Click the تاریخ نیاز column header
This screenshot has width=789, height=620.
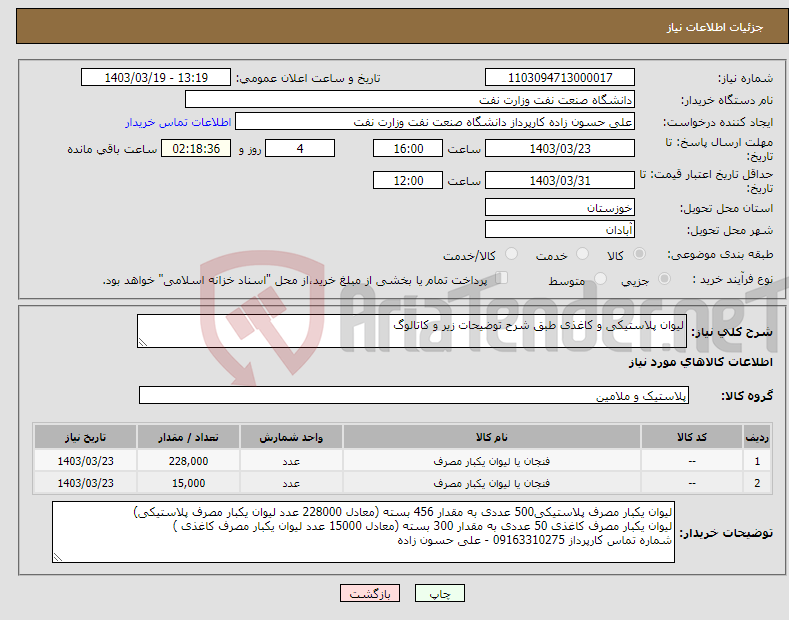pos(85,437)
